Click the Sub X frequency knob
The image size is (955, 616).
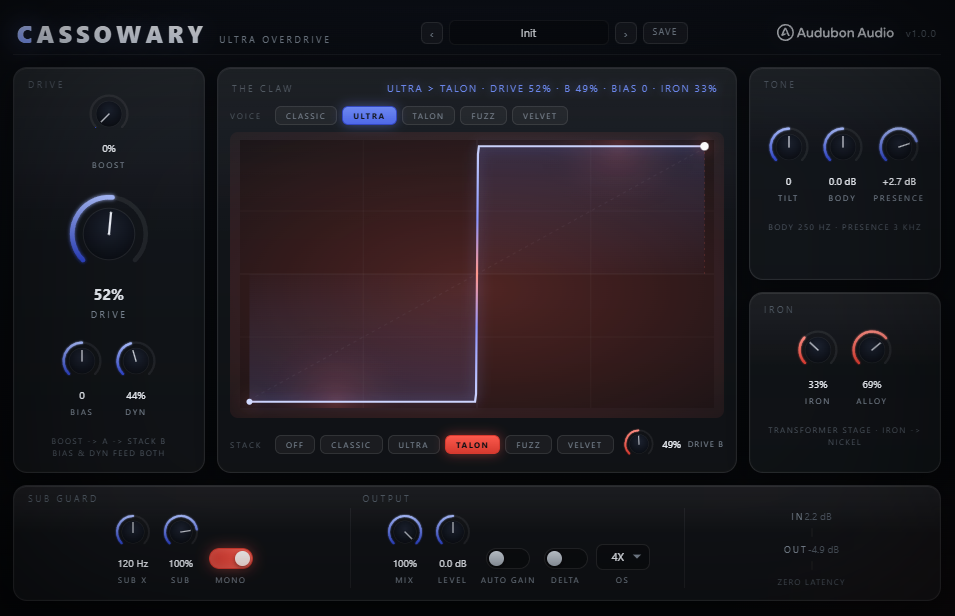[133, 531]
